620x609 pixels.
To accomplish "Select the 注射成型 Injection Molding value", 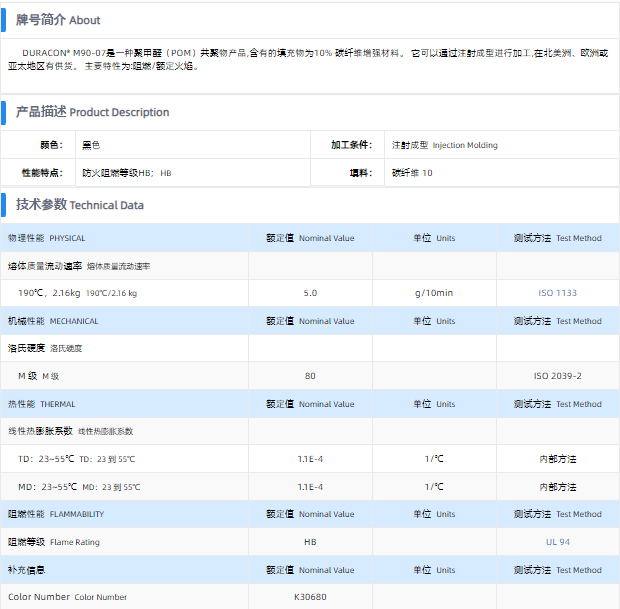I will pos(444,145).
